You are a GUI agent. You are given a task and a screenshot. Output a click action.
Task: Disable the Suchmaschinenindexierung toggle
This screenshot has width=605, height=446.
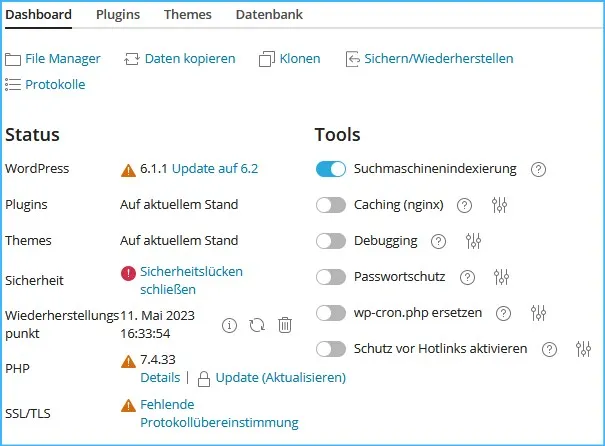click(331, 169)
